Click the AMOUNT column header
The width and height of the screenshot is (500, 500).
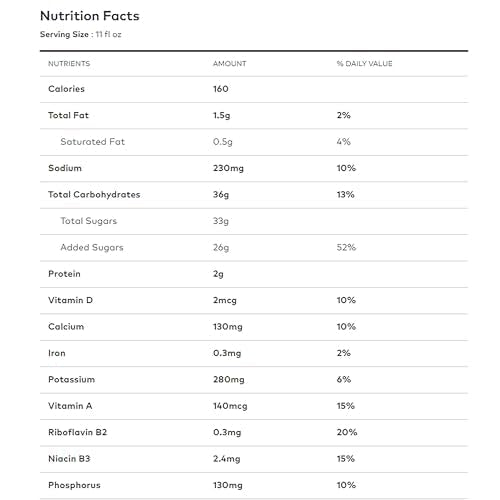[230, 64]
